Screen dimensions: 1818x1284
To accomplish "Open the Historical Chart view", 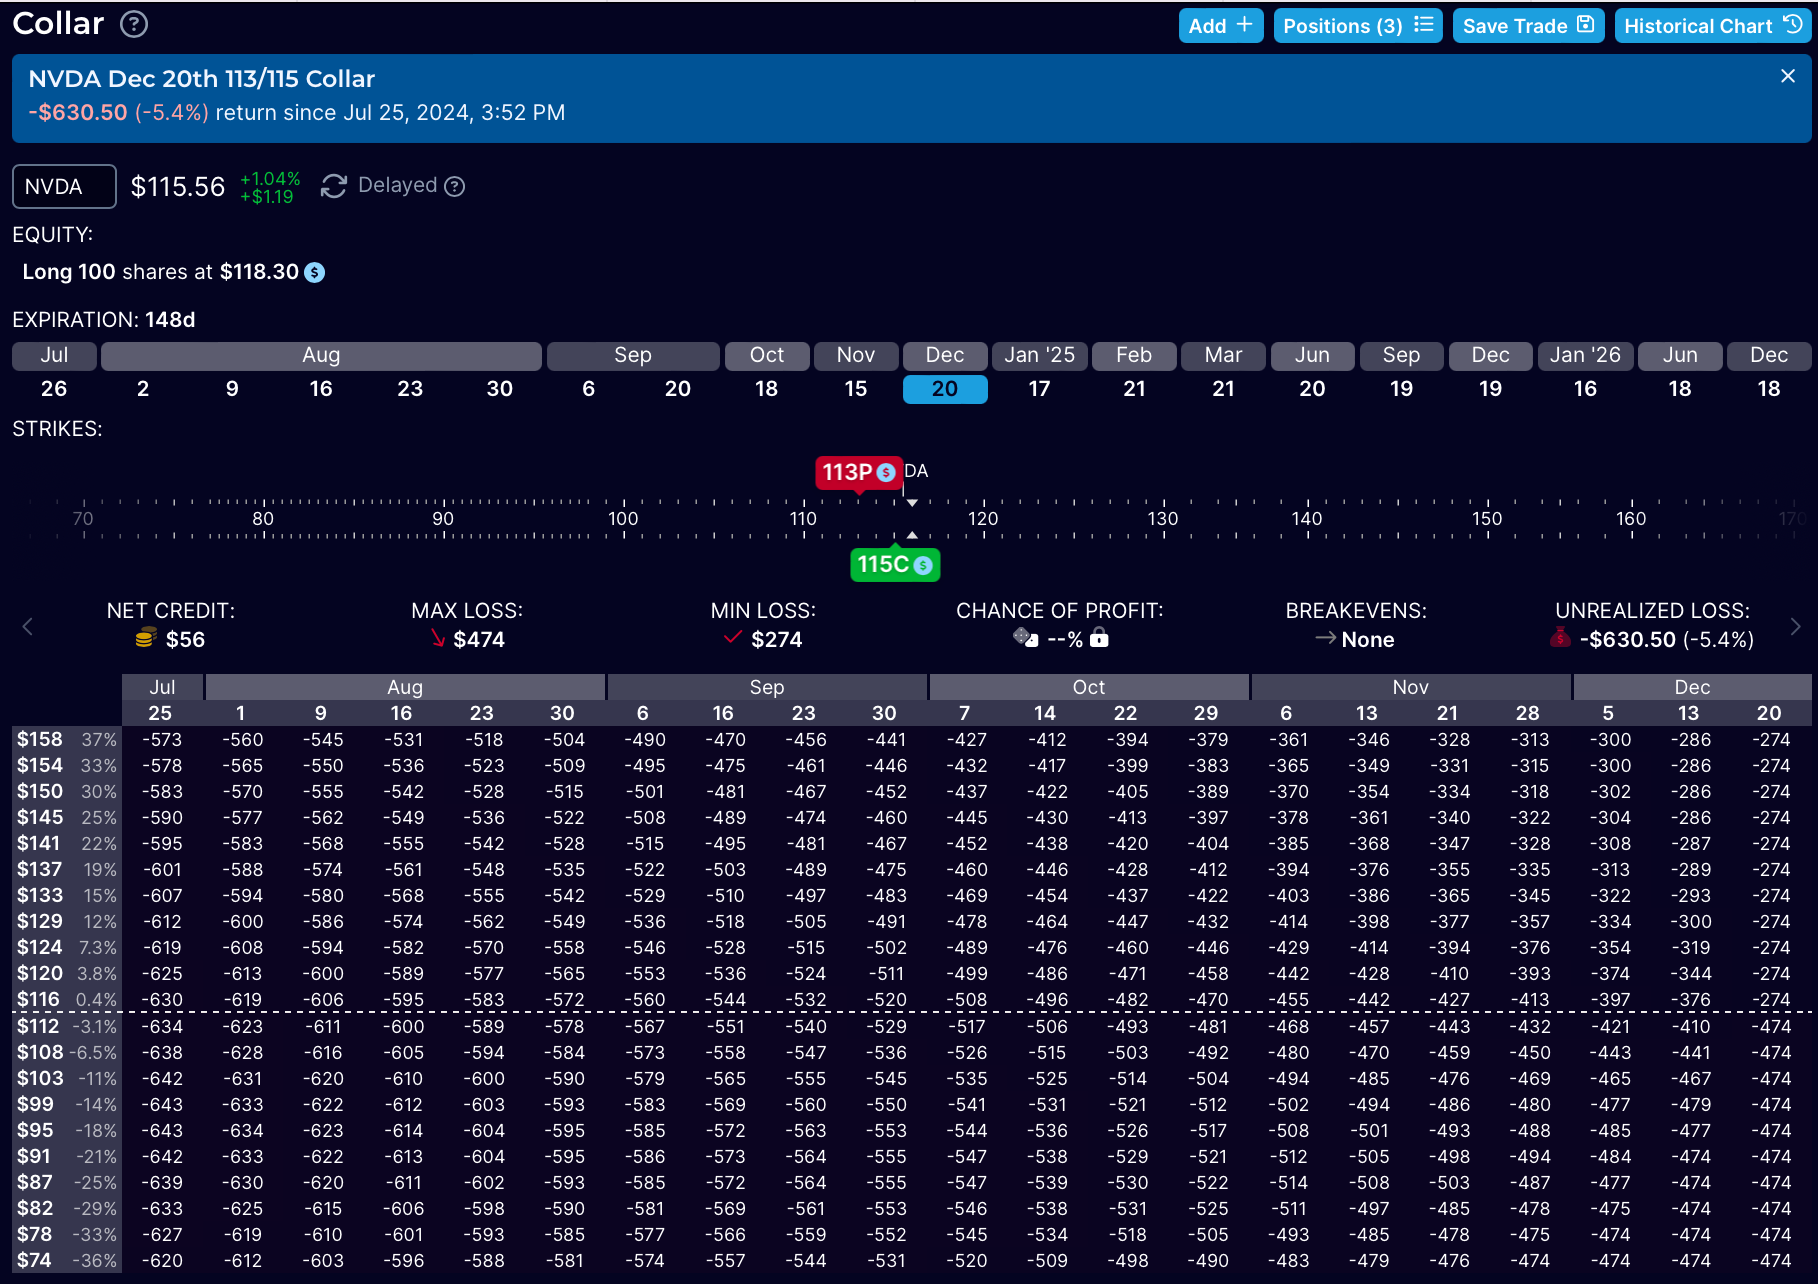I will coord(1712,26).
